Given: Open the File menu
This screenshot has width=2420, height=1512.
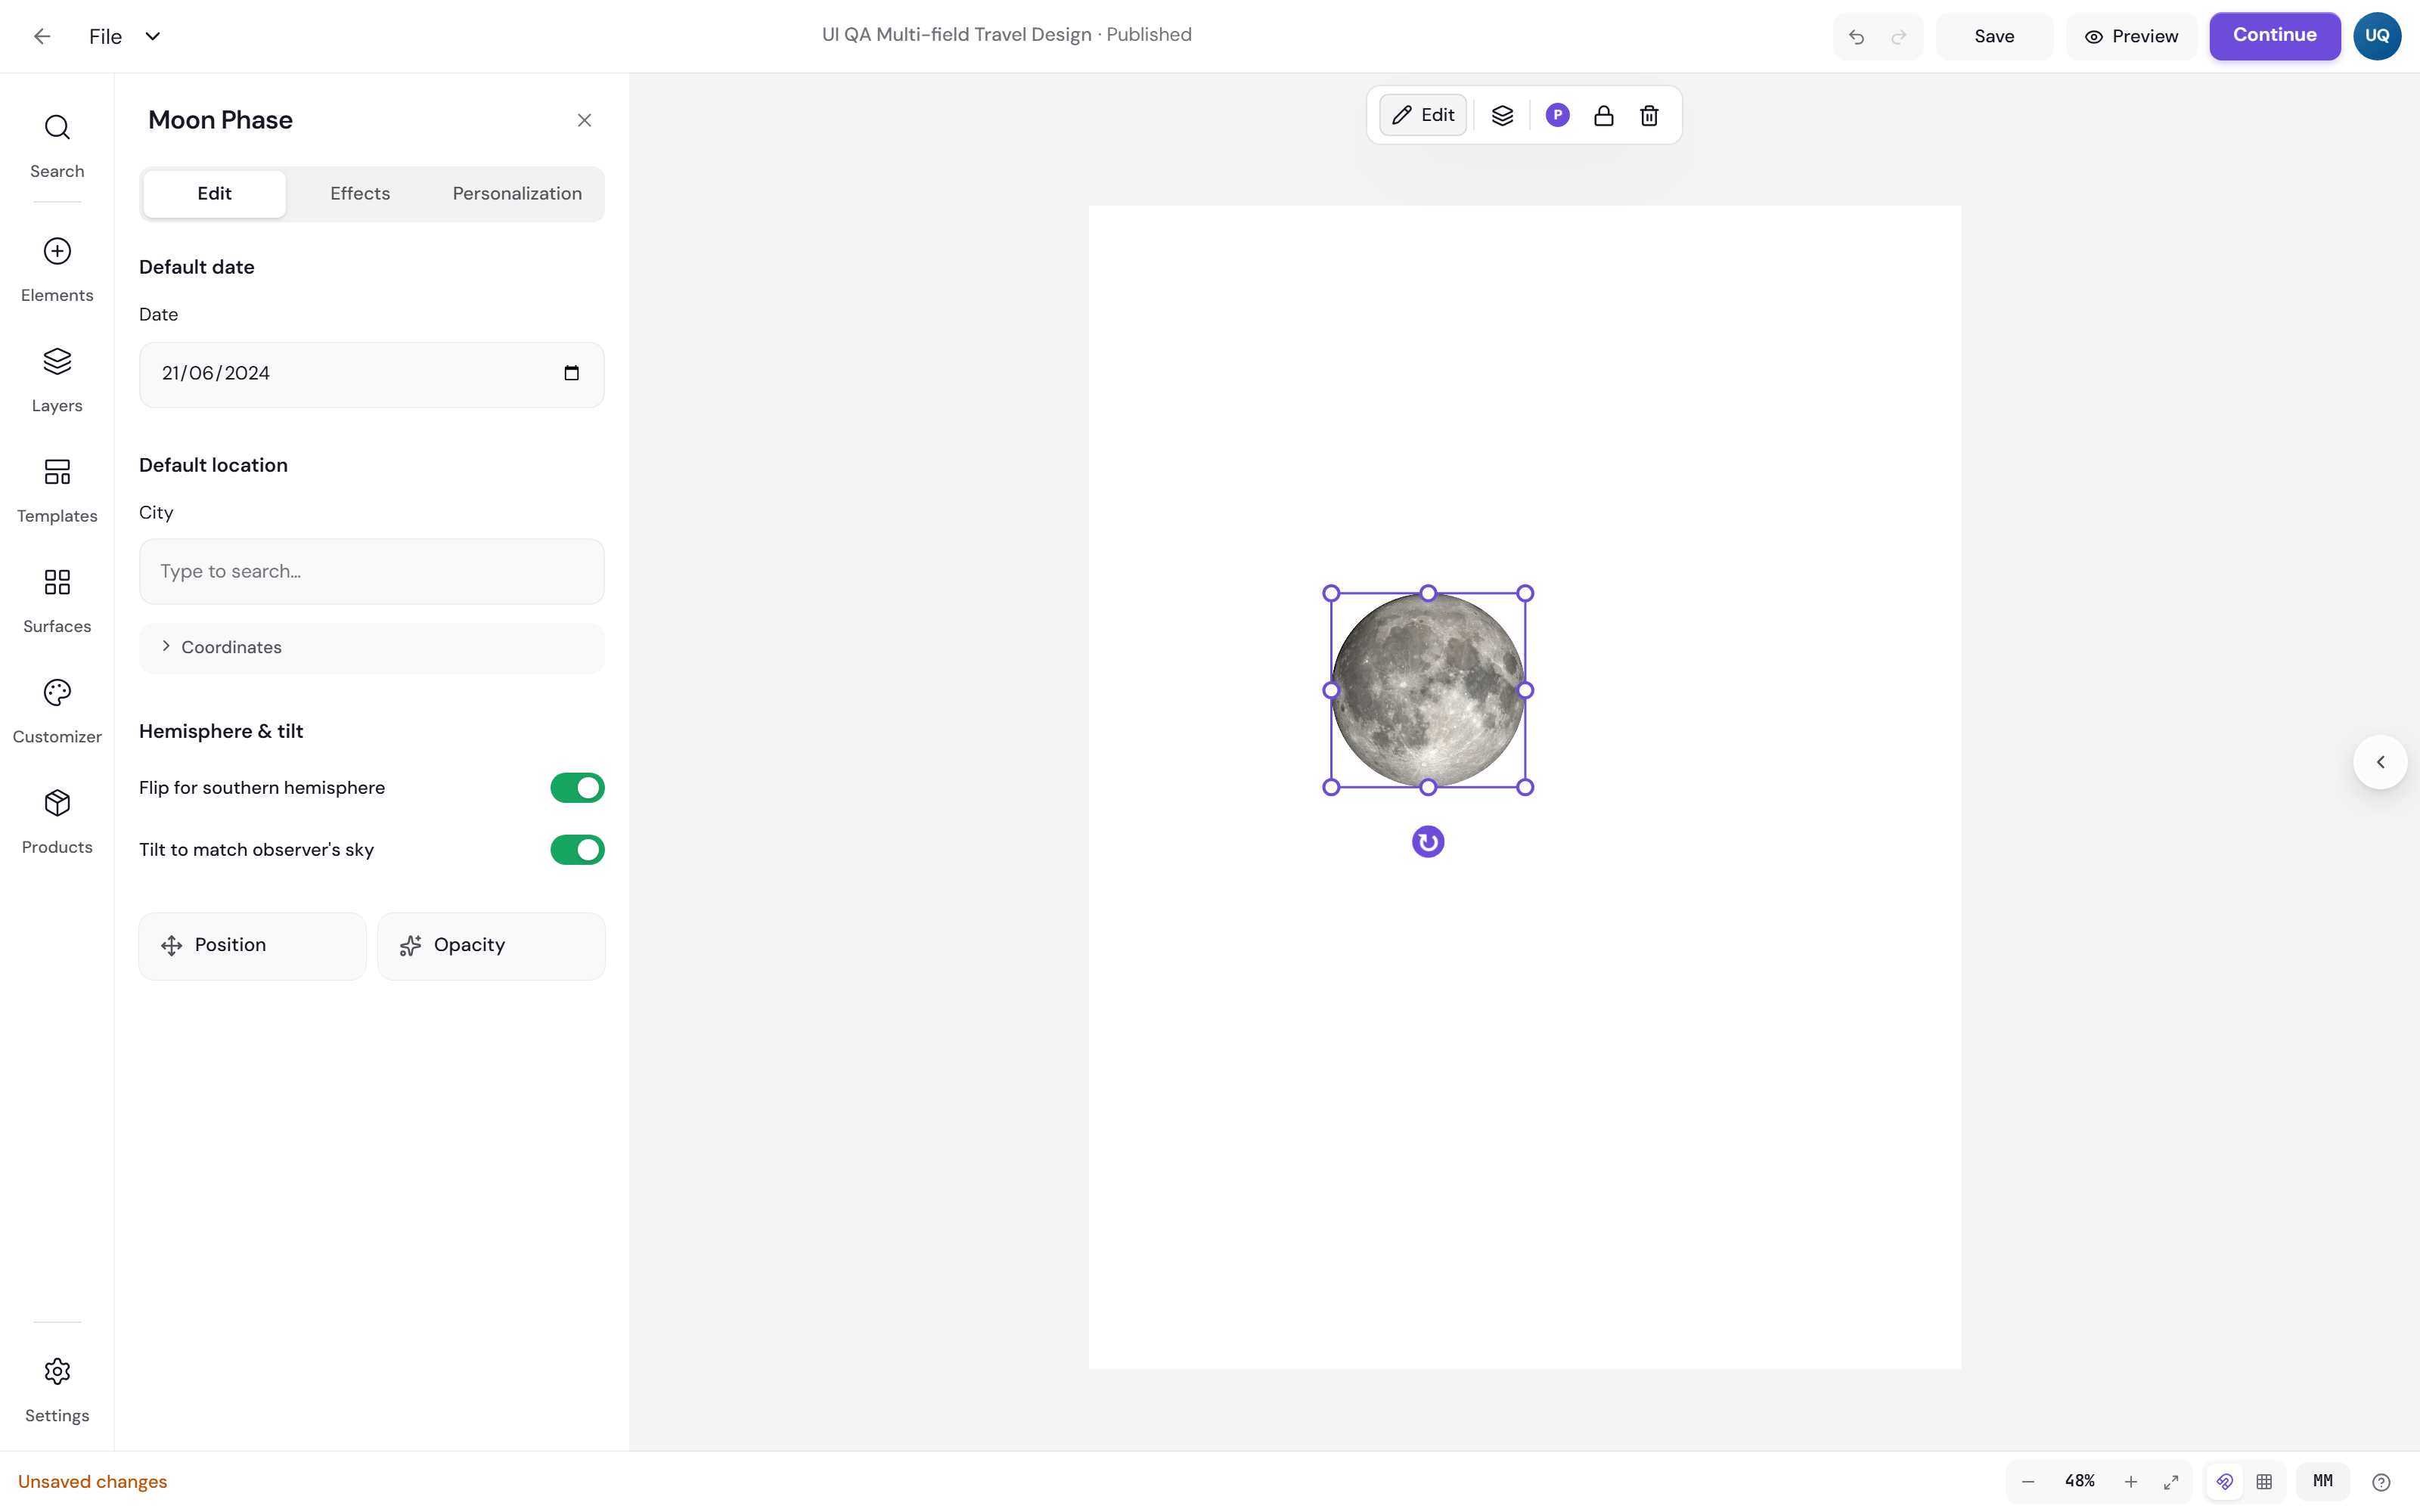Looking at the screenshot, I should point(124,36).
